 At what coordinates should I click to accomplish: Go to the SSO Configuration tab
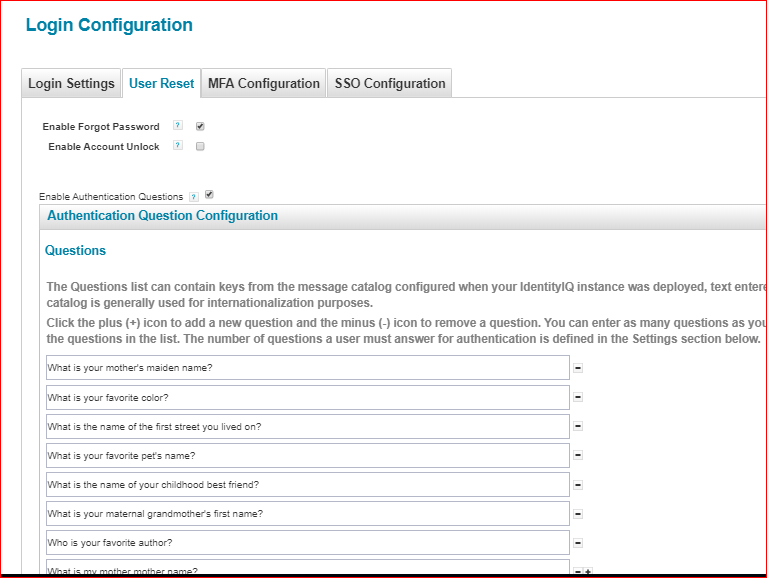point(390,83)
